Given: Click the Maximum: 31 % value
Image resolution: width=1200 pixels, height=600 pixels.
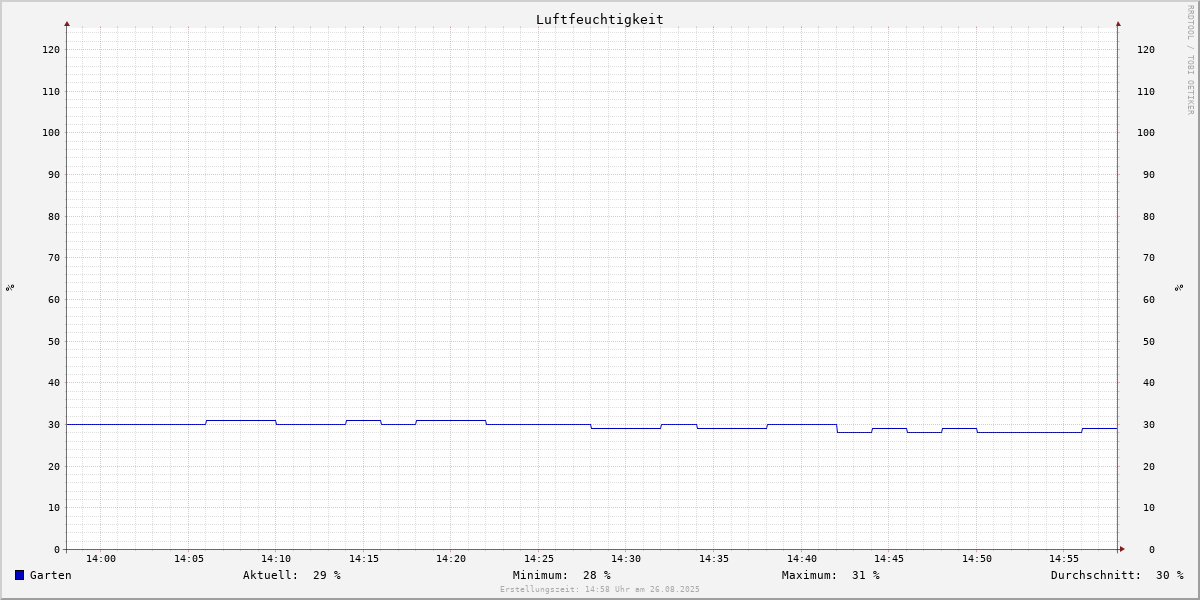Looking at the screenshot, I should coord(831,575).
